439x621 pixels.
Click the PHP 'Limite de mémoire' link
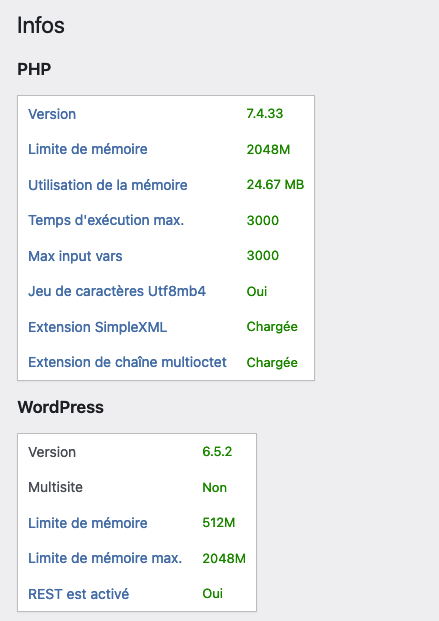pyautogui.click(x=88, y=149)
